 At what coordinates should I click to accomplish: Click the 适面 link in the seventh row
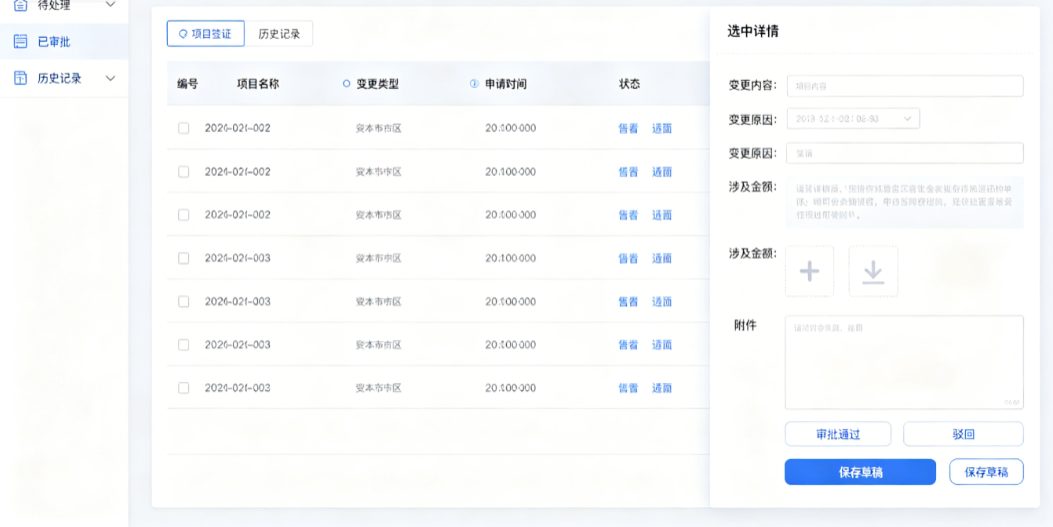(x=661, y=388)
